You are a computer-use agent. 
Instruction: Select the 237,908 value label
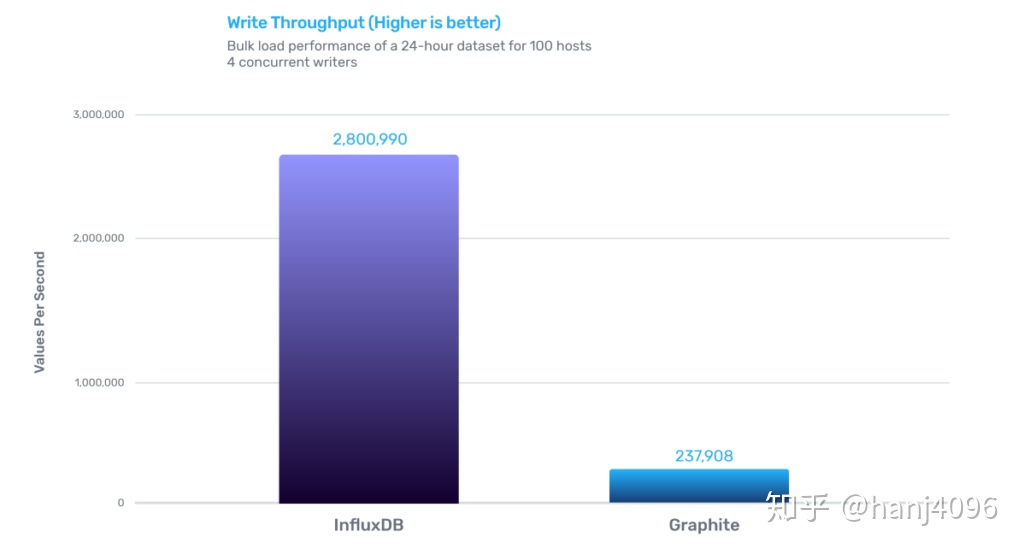[704, 456]
